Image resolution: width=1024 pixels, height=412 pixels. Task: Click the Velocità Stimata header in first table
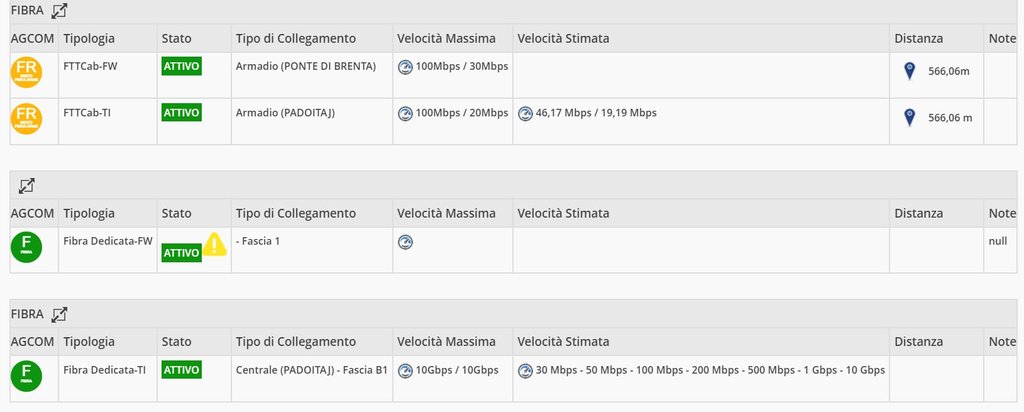coord(563,39)
